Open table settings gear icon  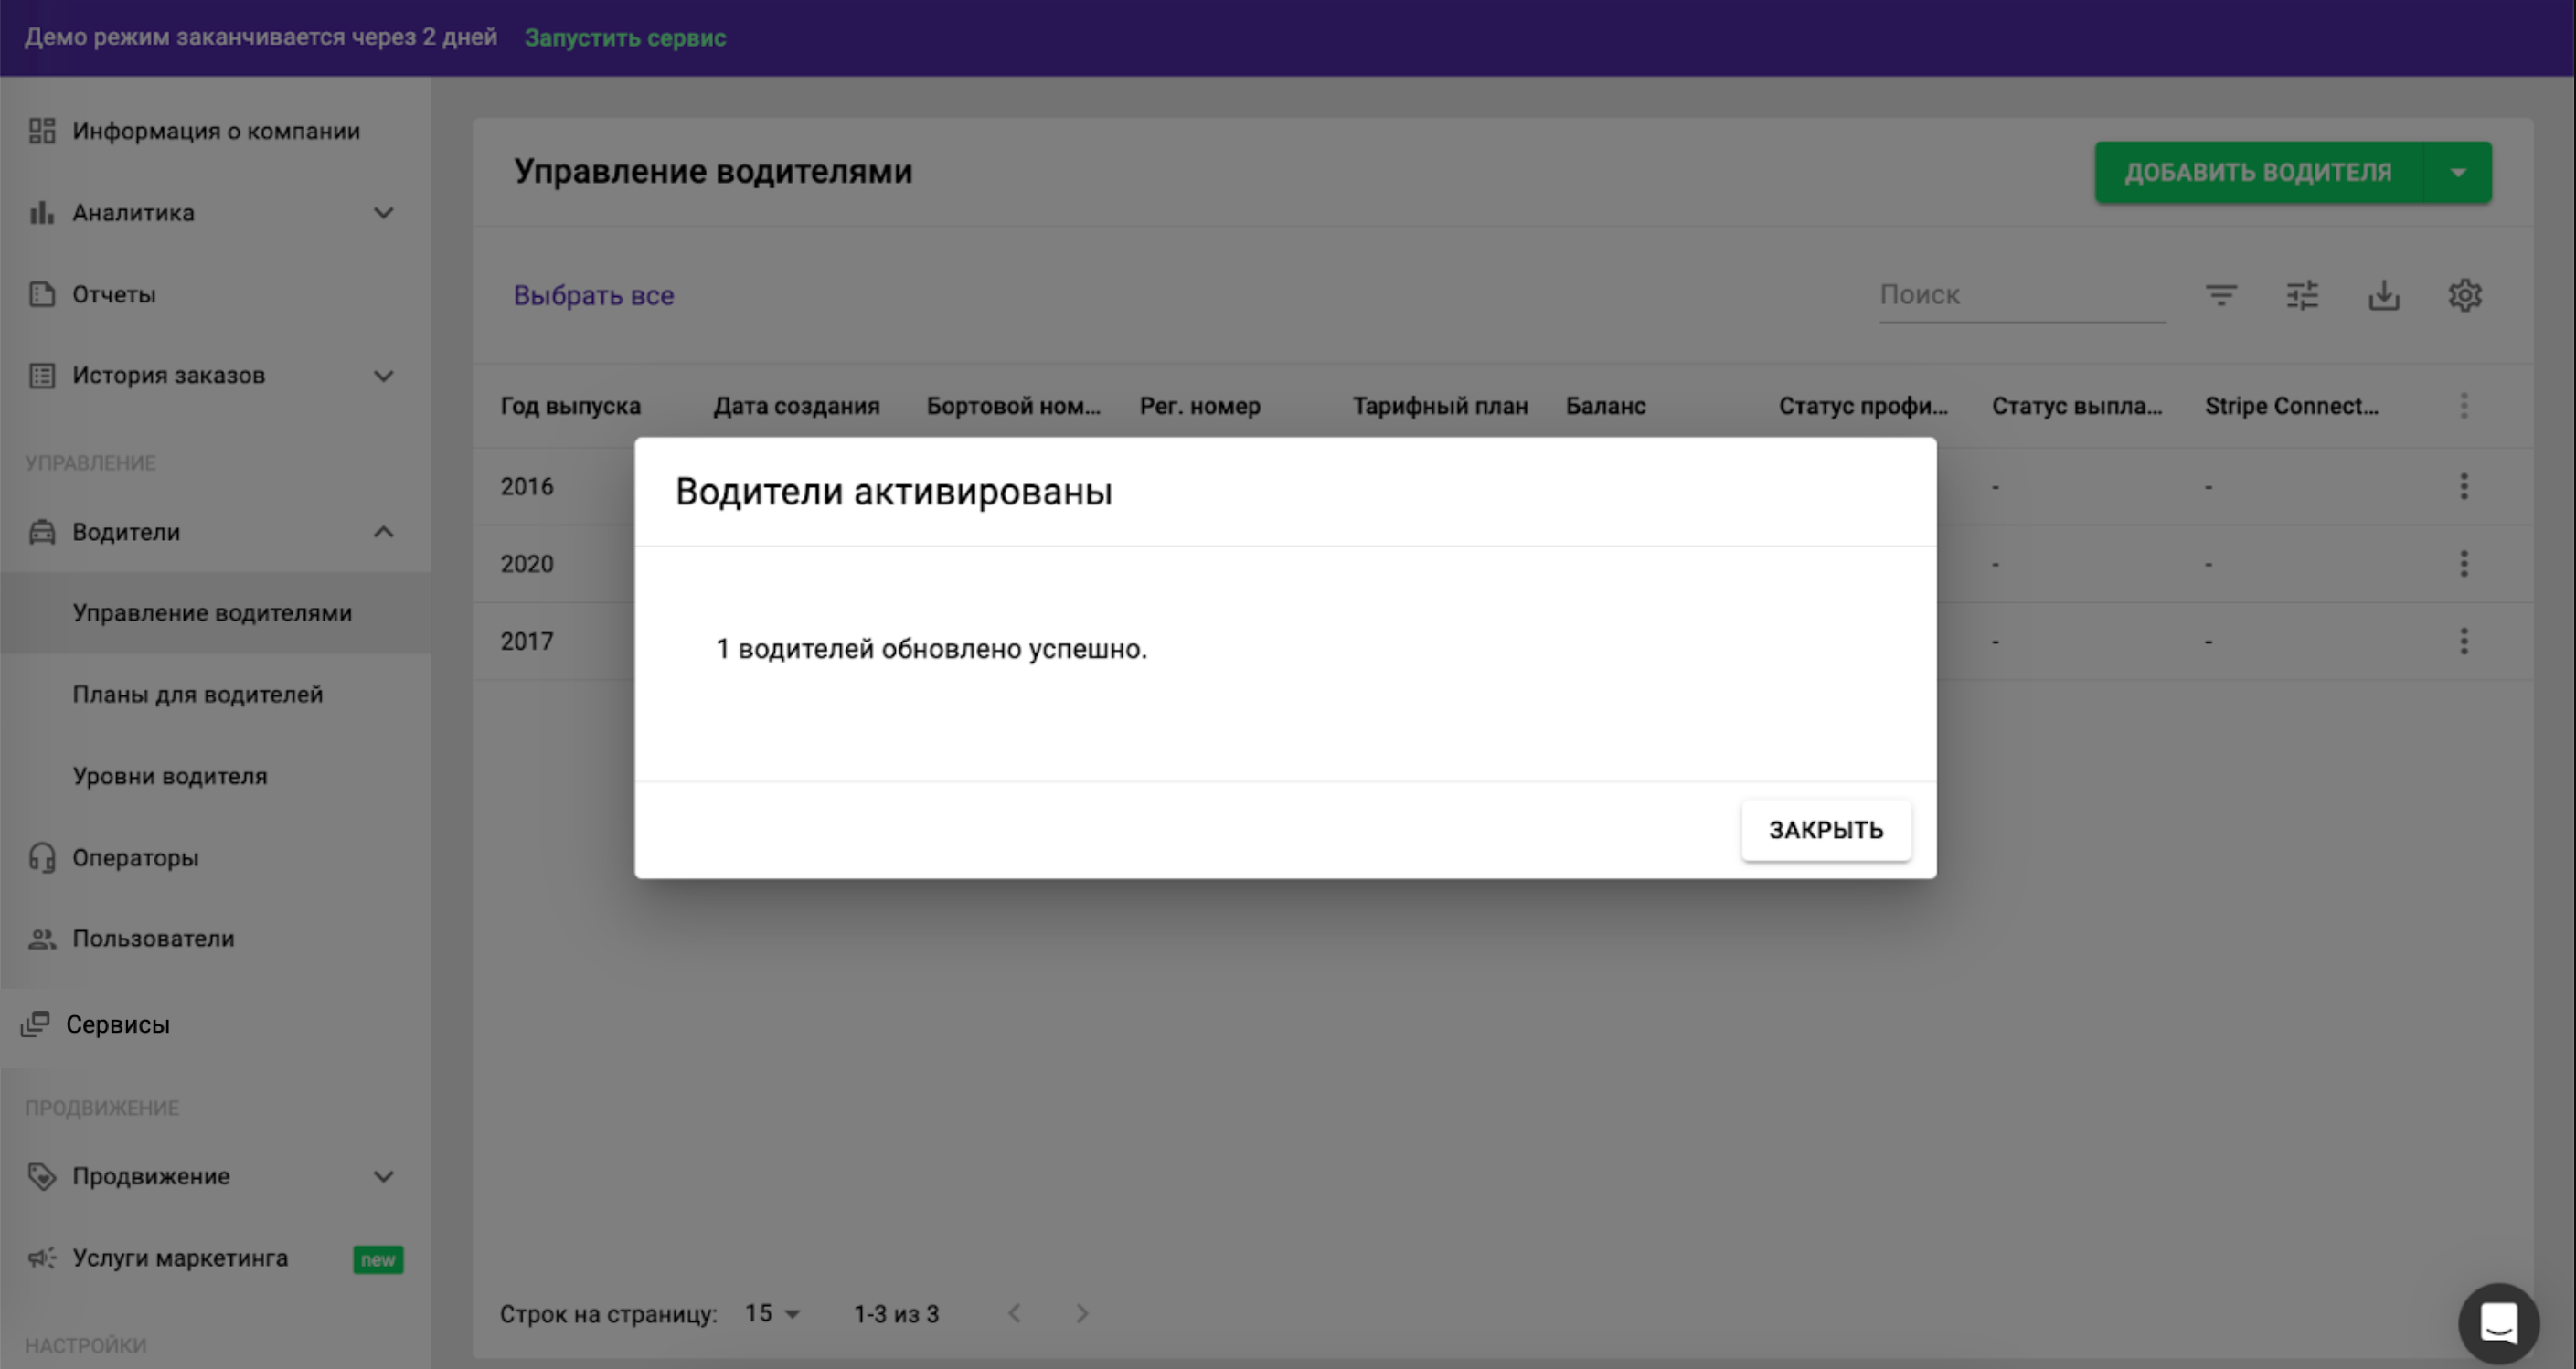click(x=2465, y=295)
